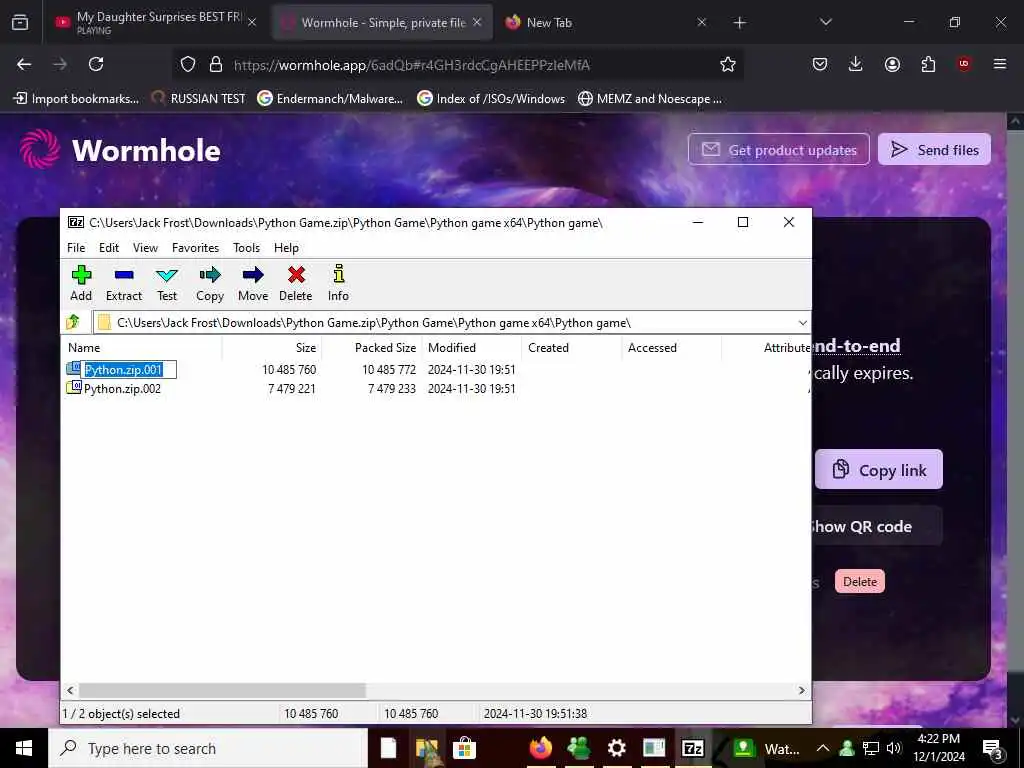The image size is (1024, 768).
Task: Click the taskbar clock showing 4:22 PM
Action: [x=938, y=748]
